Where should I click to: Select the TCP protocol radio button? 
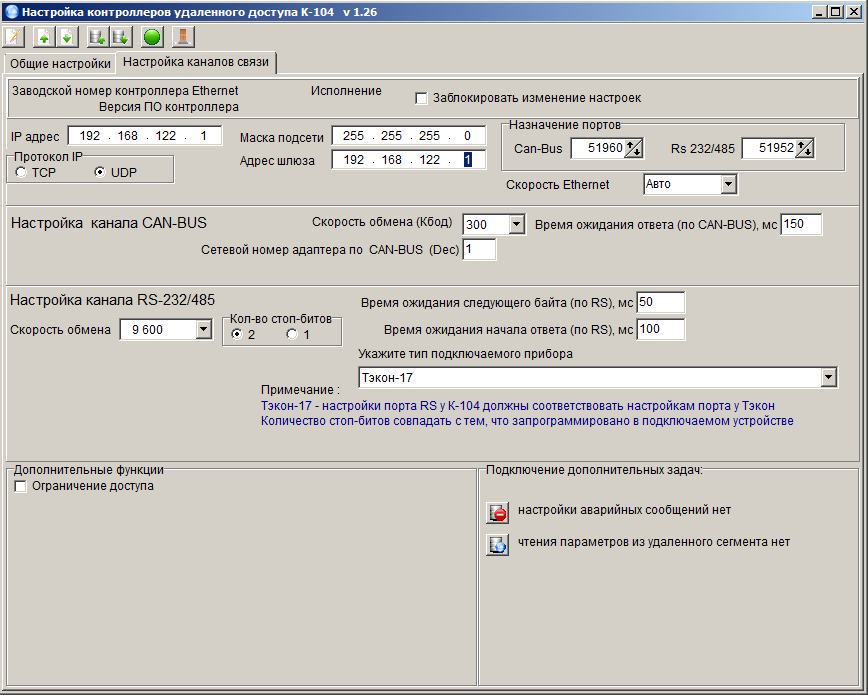(21, 172)
